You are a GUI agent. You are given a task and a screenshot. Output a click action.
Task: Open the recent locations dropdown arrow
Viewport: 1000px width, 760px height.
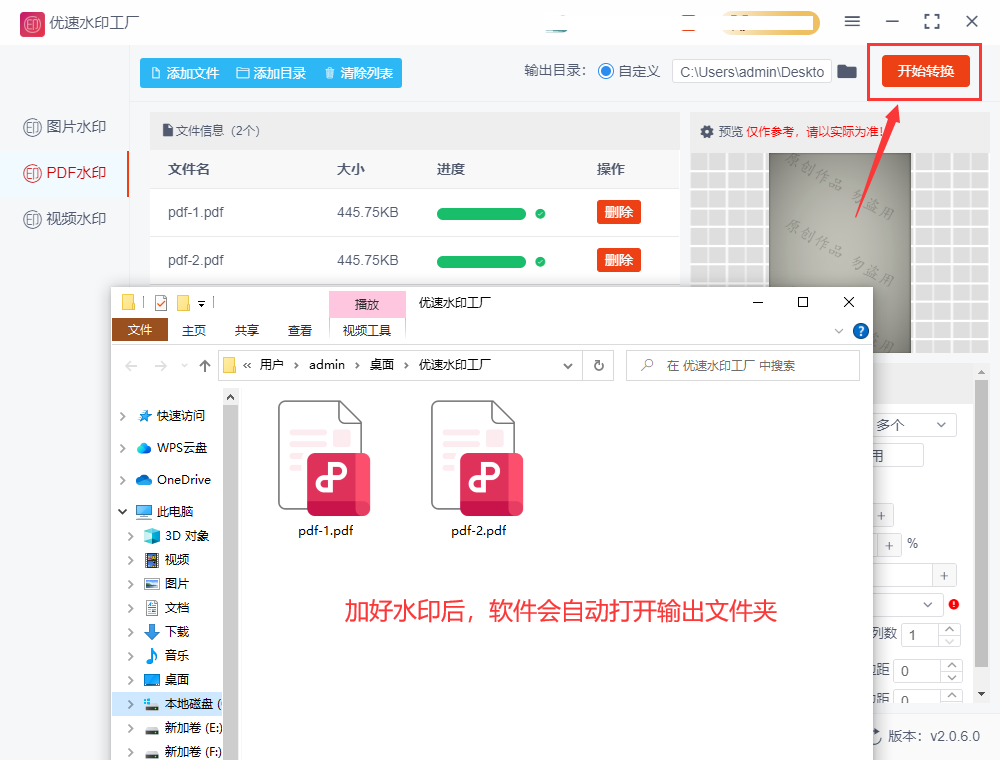(x=184, y=366)
